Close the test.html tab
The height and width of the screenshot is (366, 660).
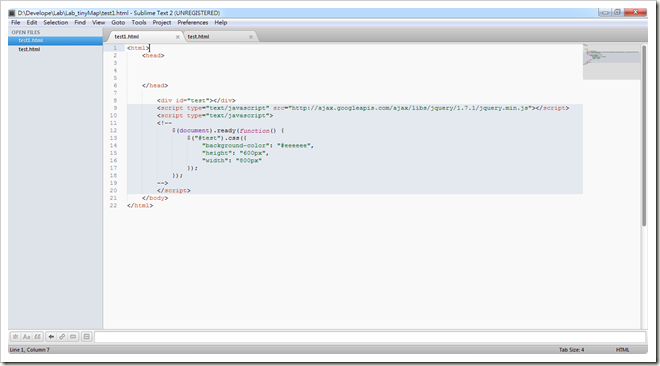pyautogui.click(x=251, y=37)
